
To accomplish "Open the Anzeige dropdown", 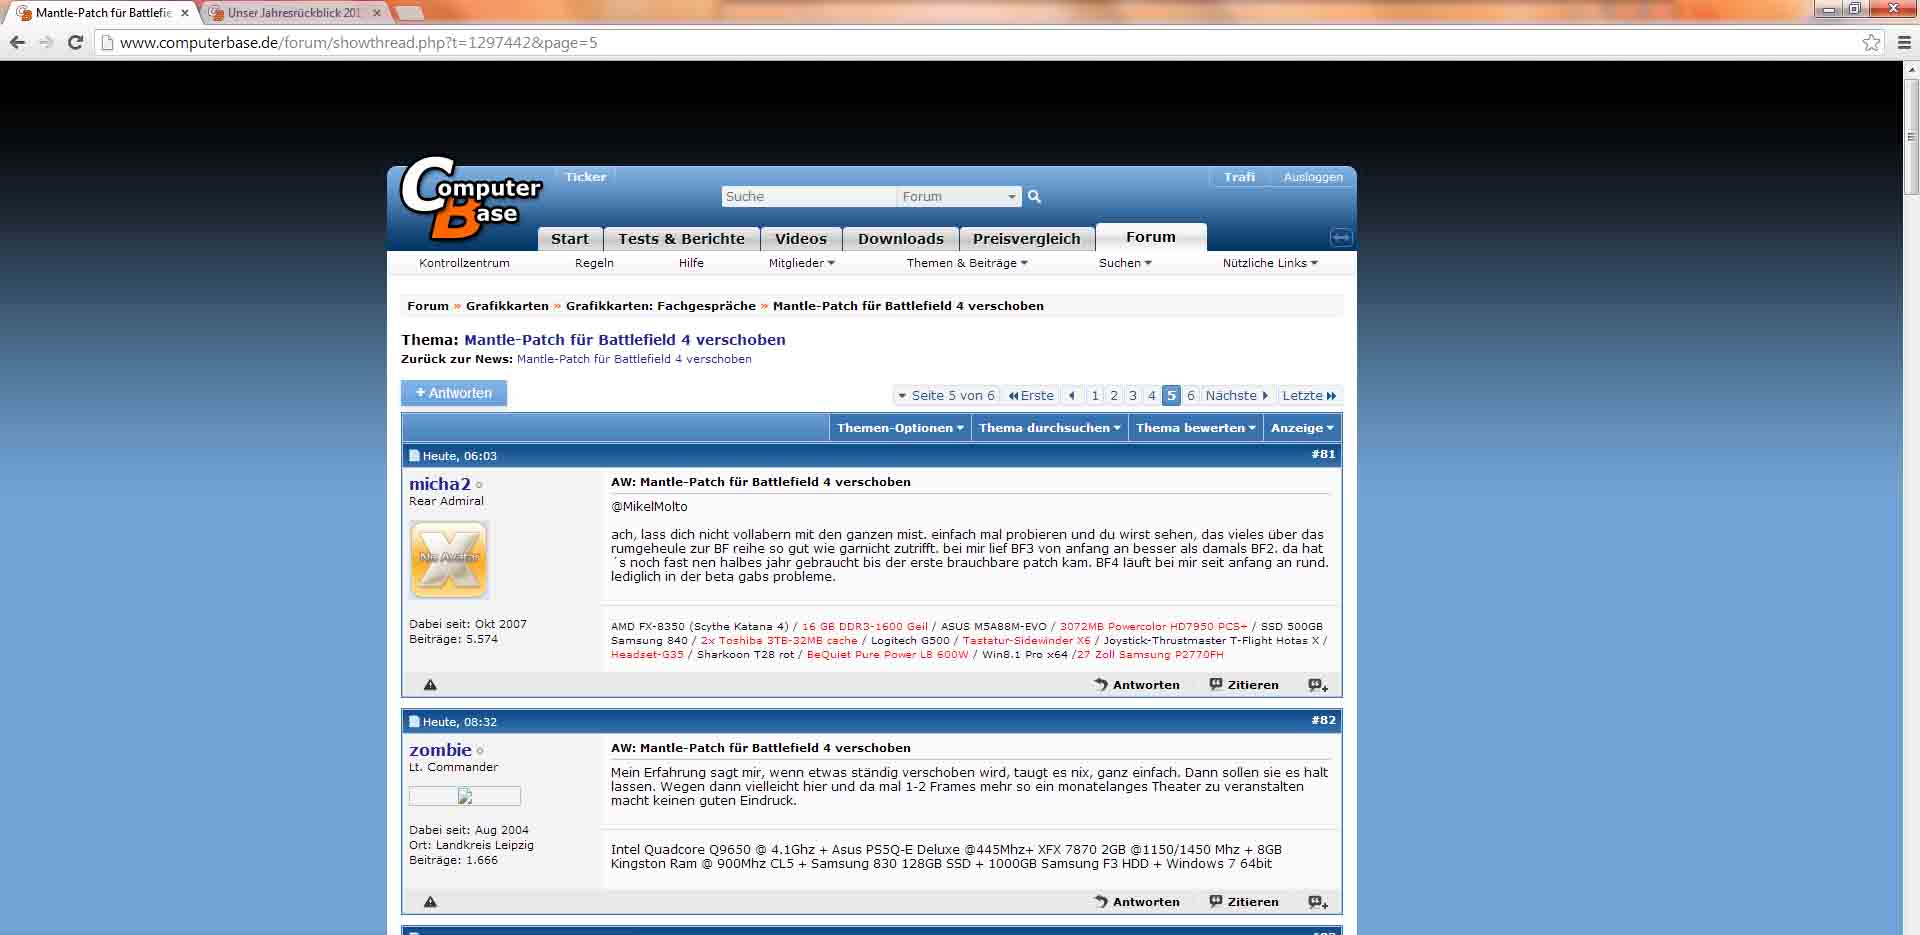I will [x=1302, y=428].
